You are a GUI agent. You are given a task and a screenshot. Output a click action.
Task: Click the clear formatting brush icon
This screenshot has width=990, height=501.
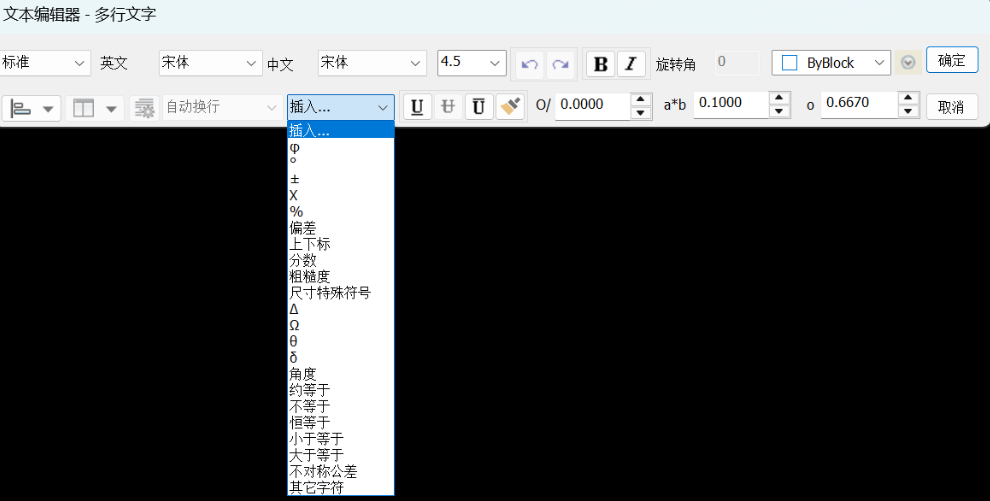[510, 106]
